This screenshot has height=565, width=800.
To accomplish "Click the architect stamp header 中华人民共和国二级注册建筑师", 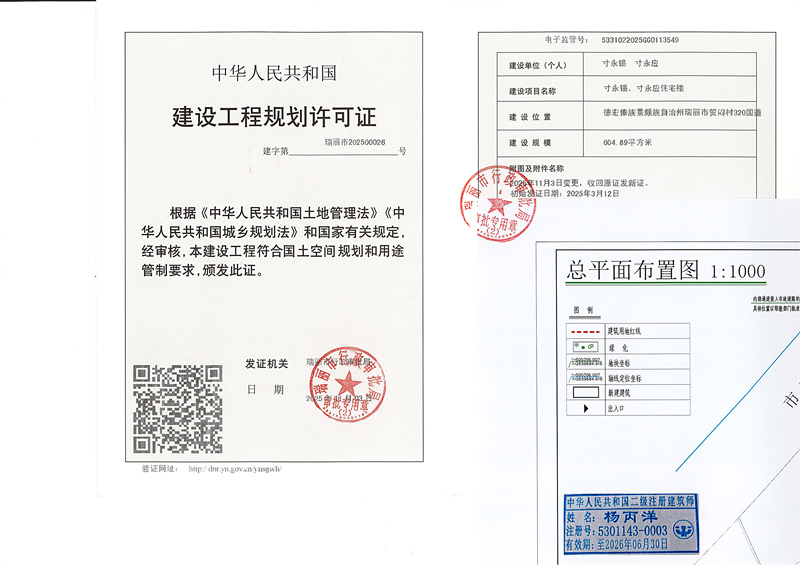I will [631, 502].
